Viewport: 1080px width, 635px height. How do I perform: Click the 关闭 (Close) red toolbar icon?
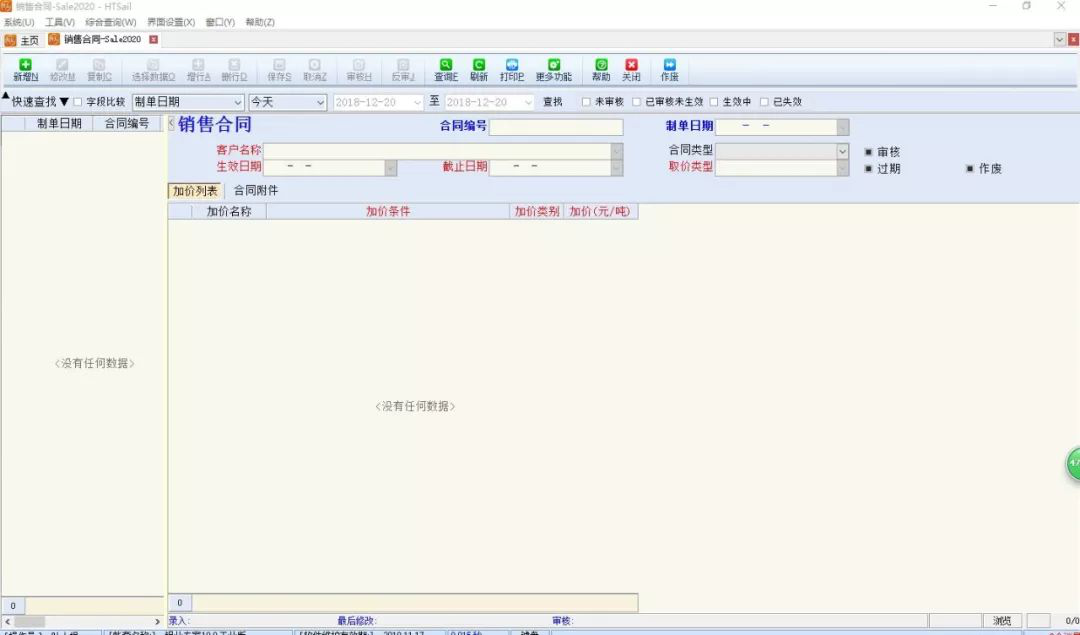coord(631,70)
